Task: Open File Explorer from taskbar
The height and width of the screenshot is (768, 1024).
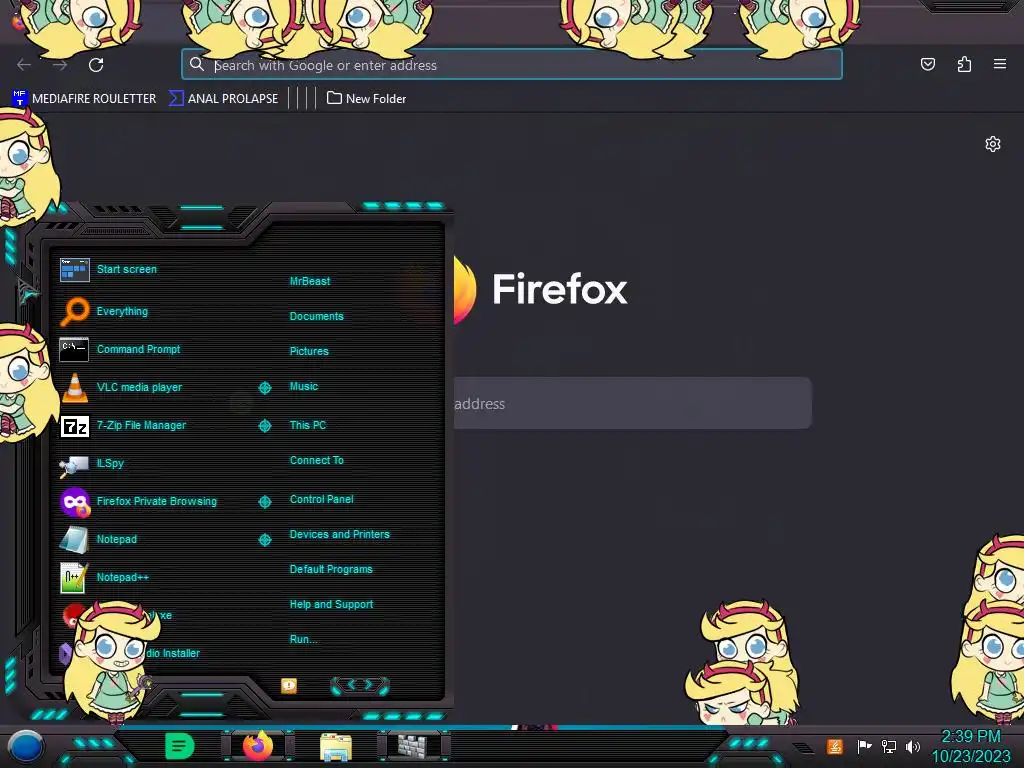Action: coord(336,746)
